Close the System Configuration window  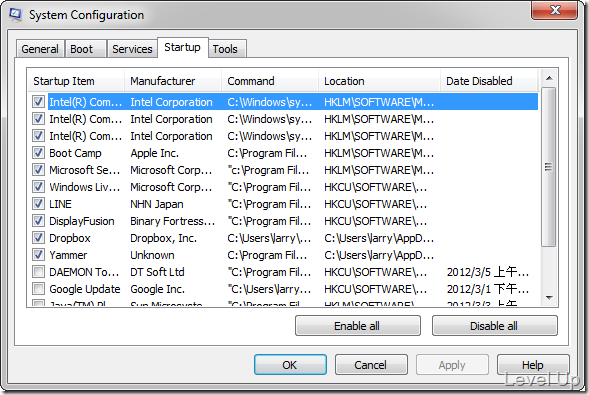[x=554, y=10]
